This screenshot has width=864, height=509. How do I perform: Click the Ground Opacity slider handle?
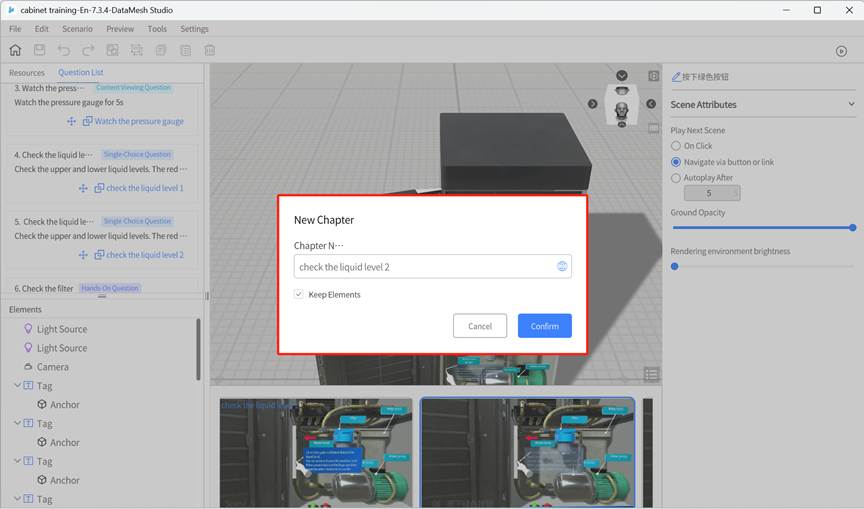pos(852,228)
